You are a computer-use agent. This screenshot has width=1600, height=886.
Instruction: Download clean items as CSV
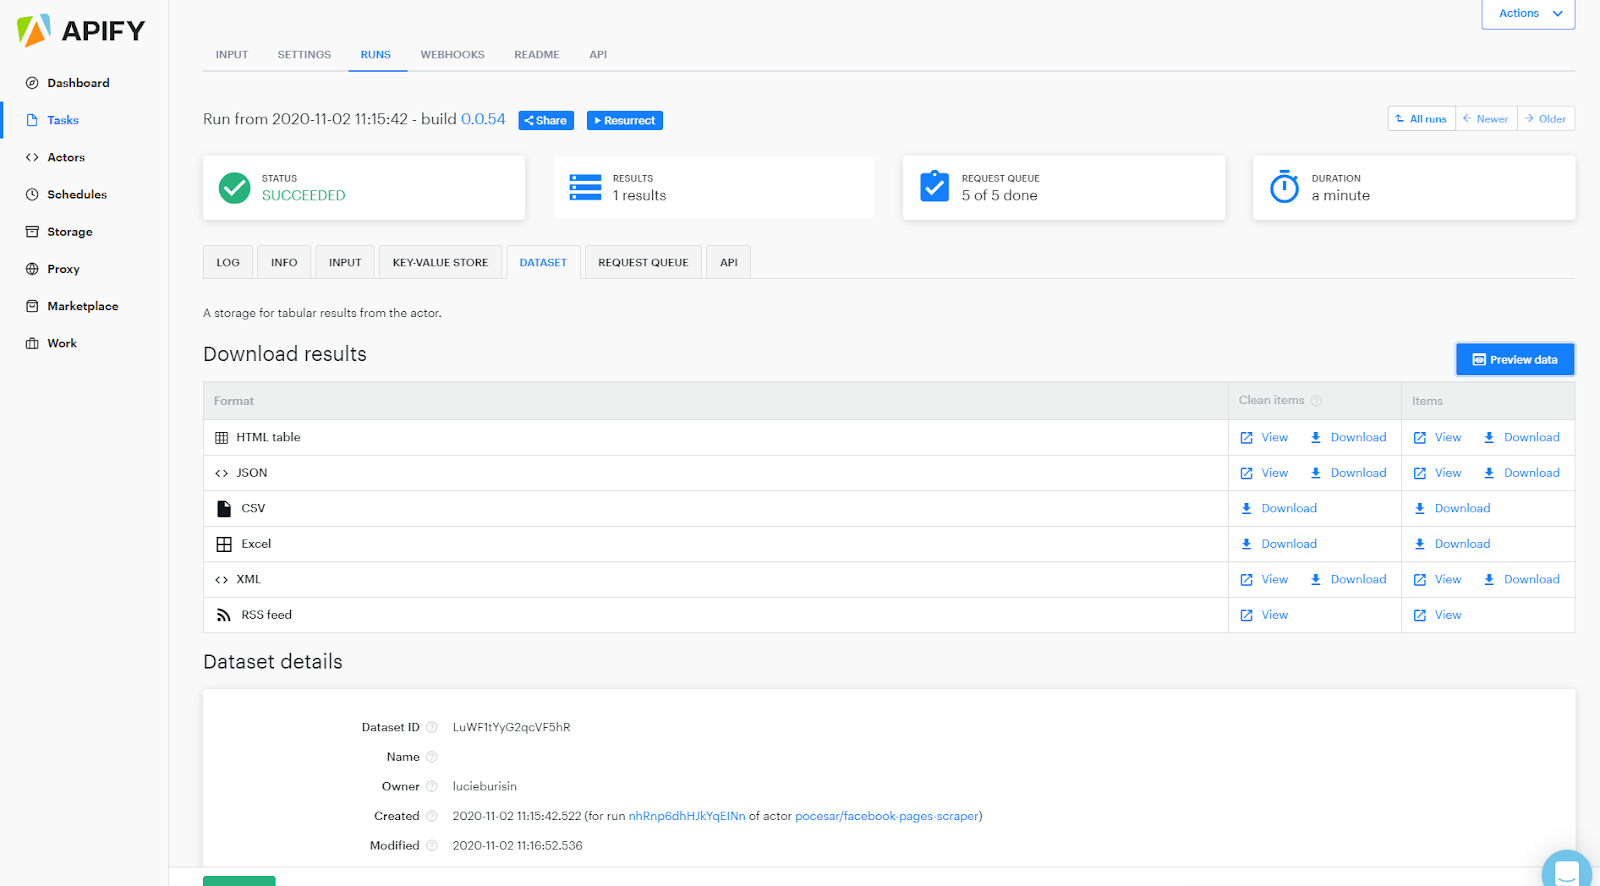(x=1279, y=509)
